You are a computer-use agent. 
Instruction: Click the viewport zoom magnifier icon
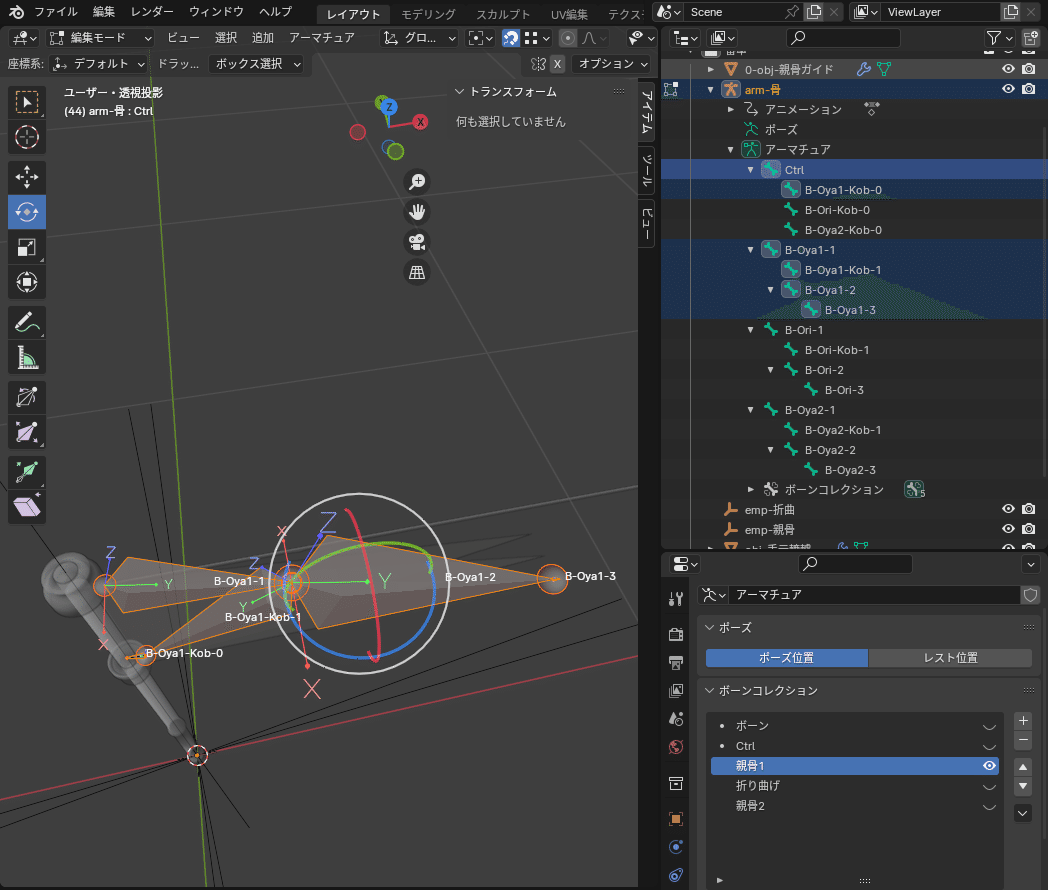pos(417,181)
